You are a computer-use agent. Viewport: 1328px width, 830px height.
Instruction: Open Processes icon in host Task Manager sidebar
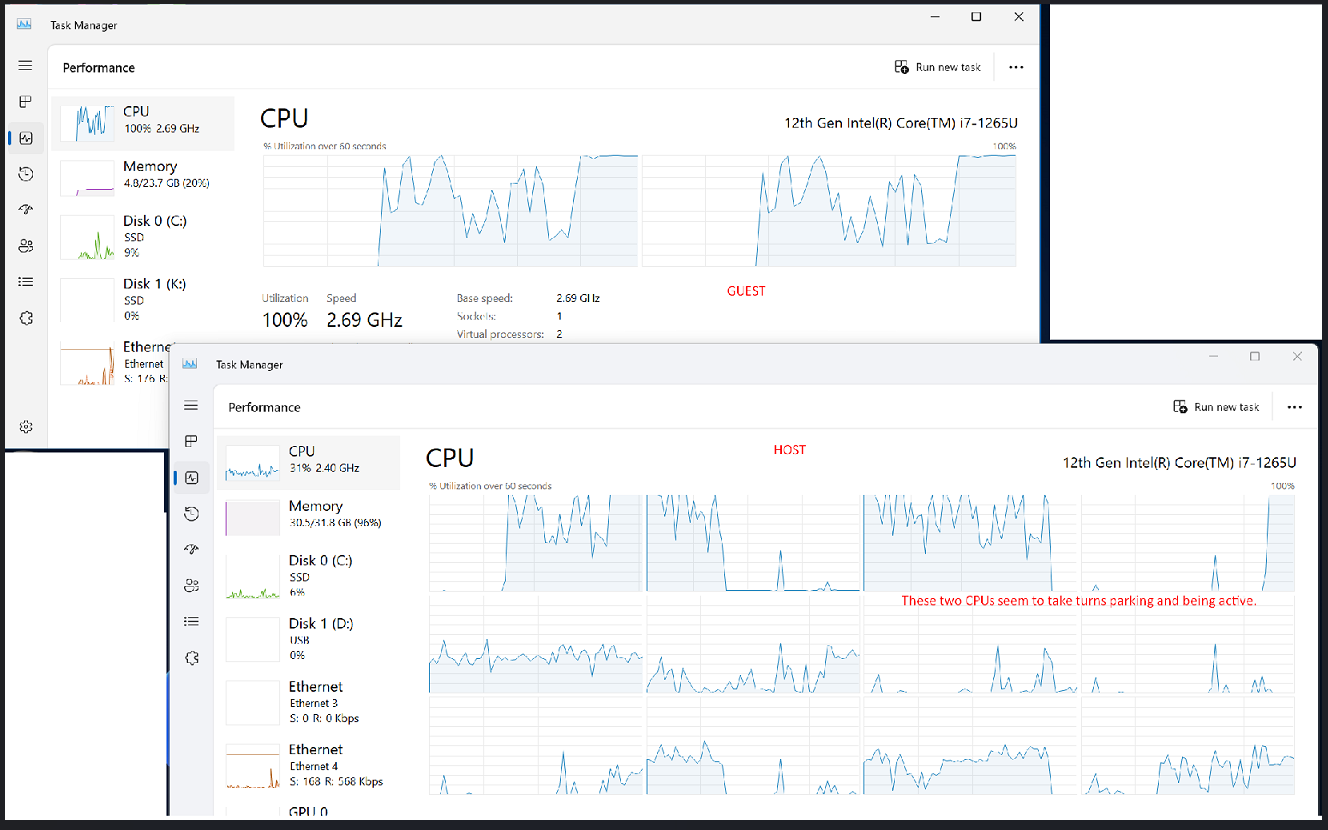point(191,442)
